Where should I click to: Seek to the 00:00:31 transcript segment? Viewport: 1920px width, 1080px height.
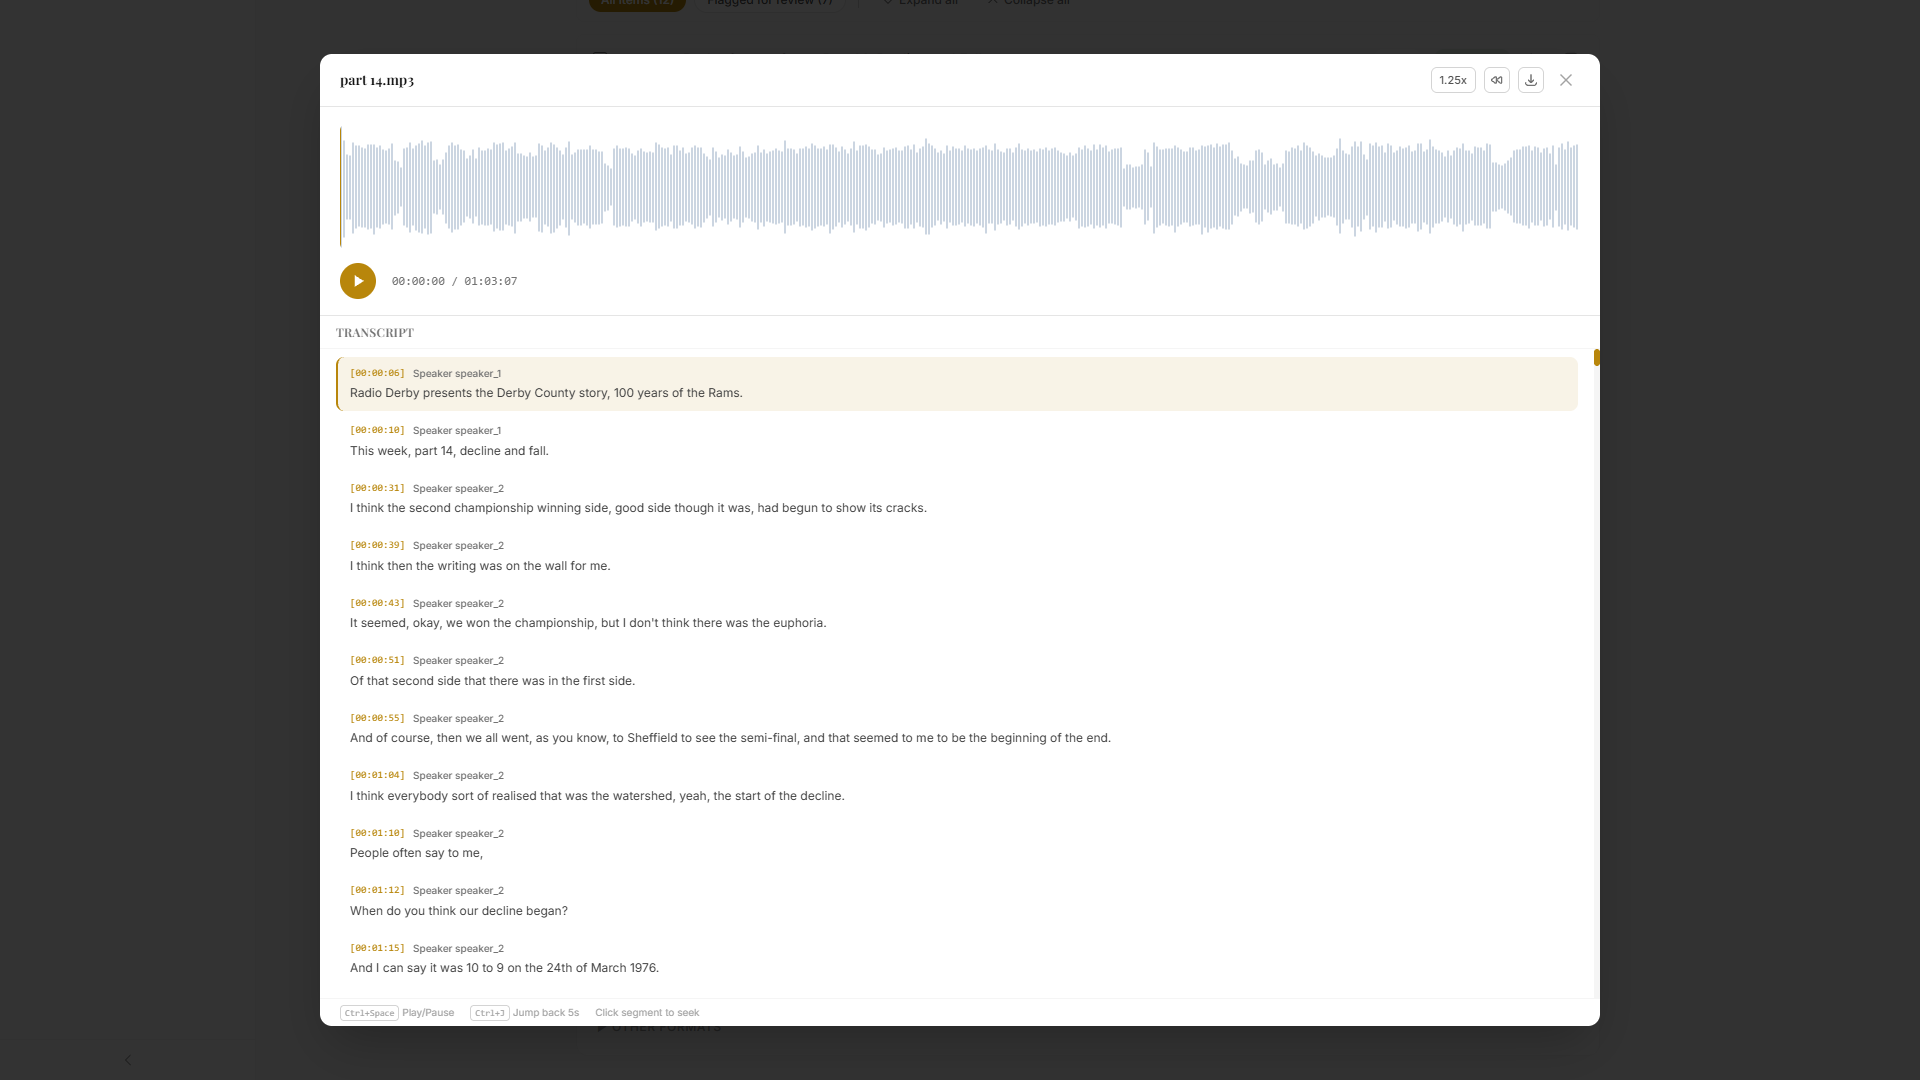click(956, 498)
